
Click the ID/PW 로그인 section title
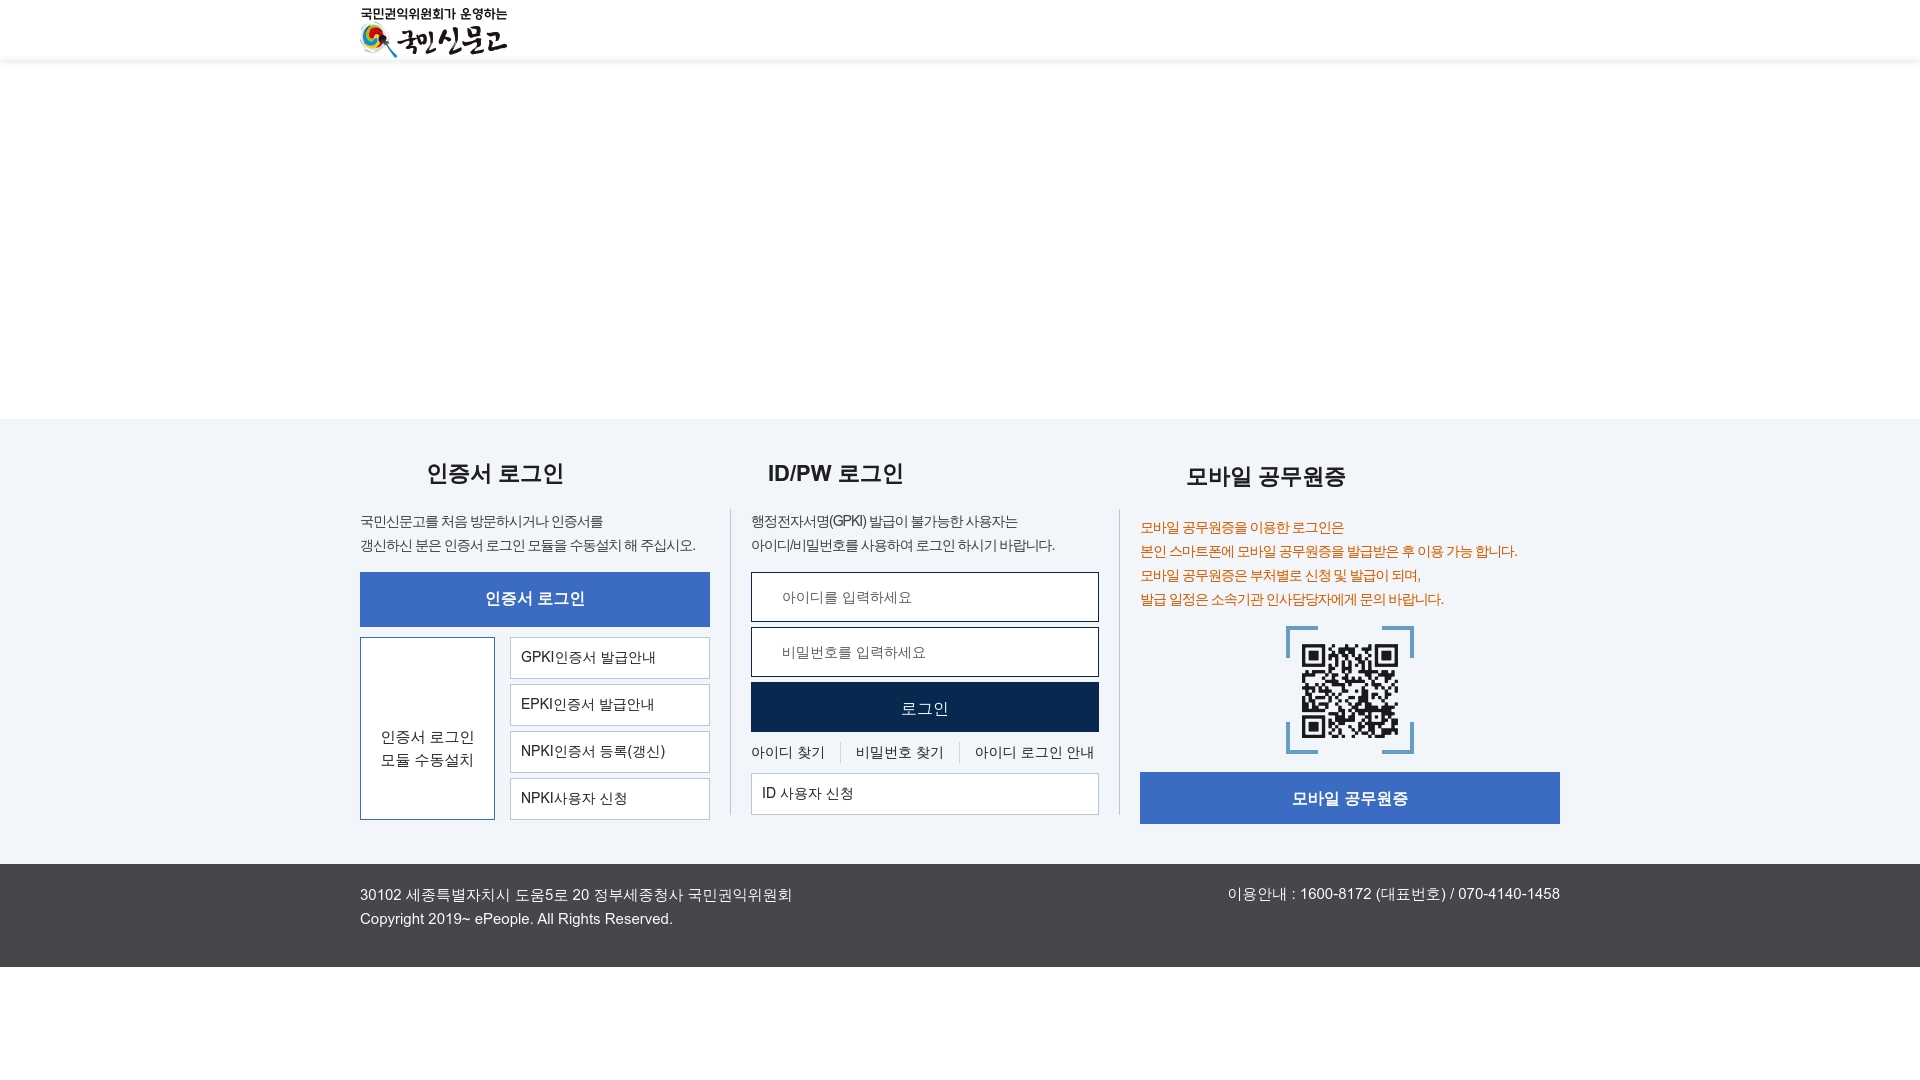pyautogui.click(x=835, y=474)
